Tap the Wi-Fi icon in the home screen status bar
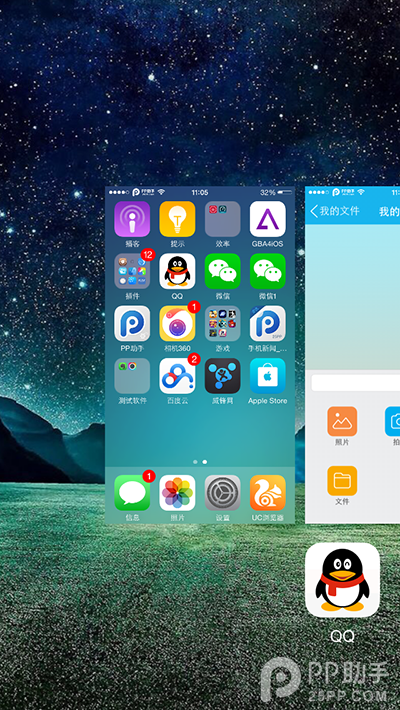The height and width of the screenshot is (710, 400). [161, 192]
